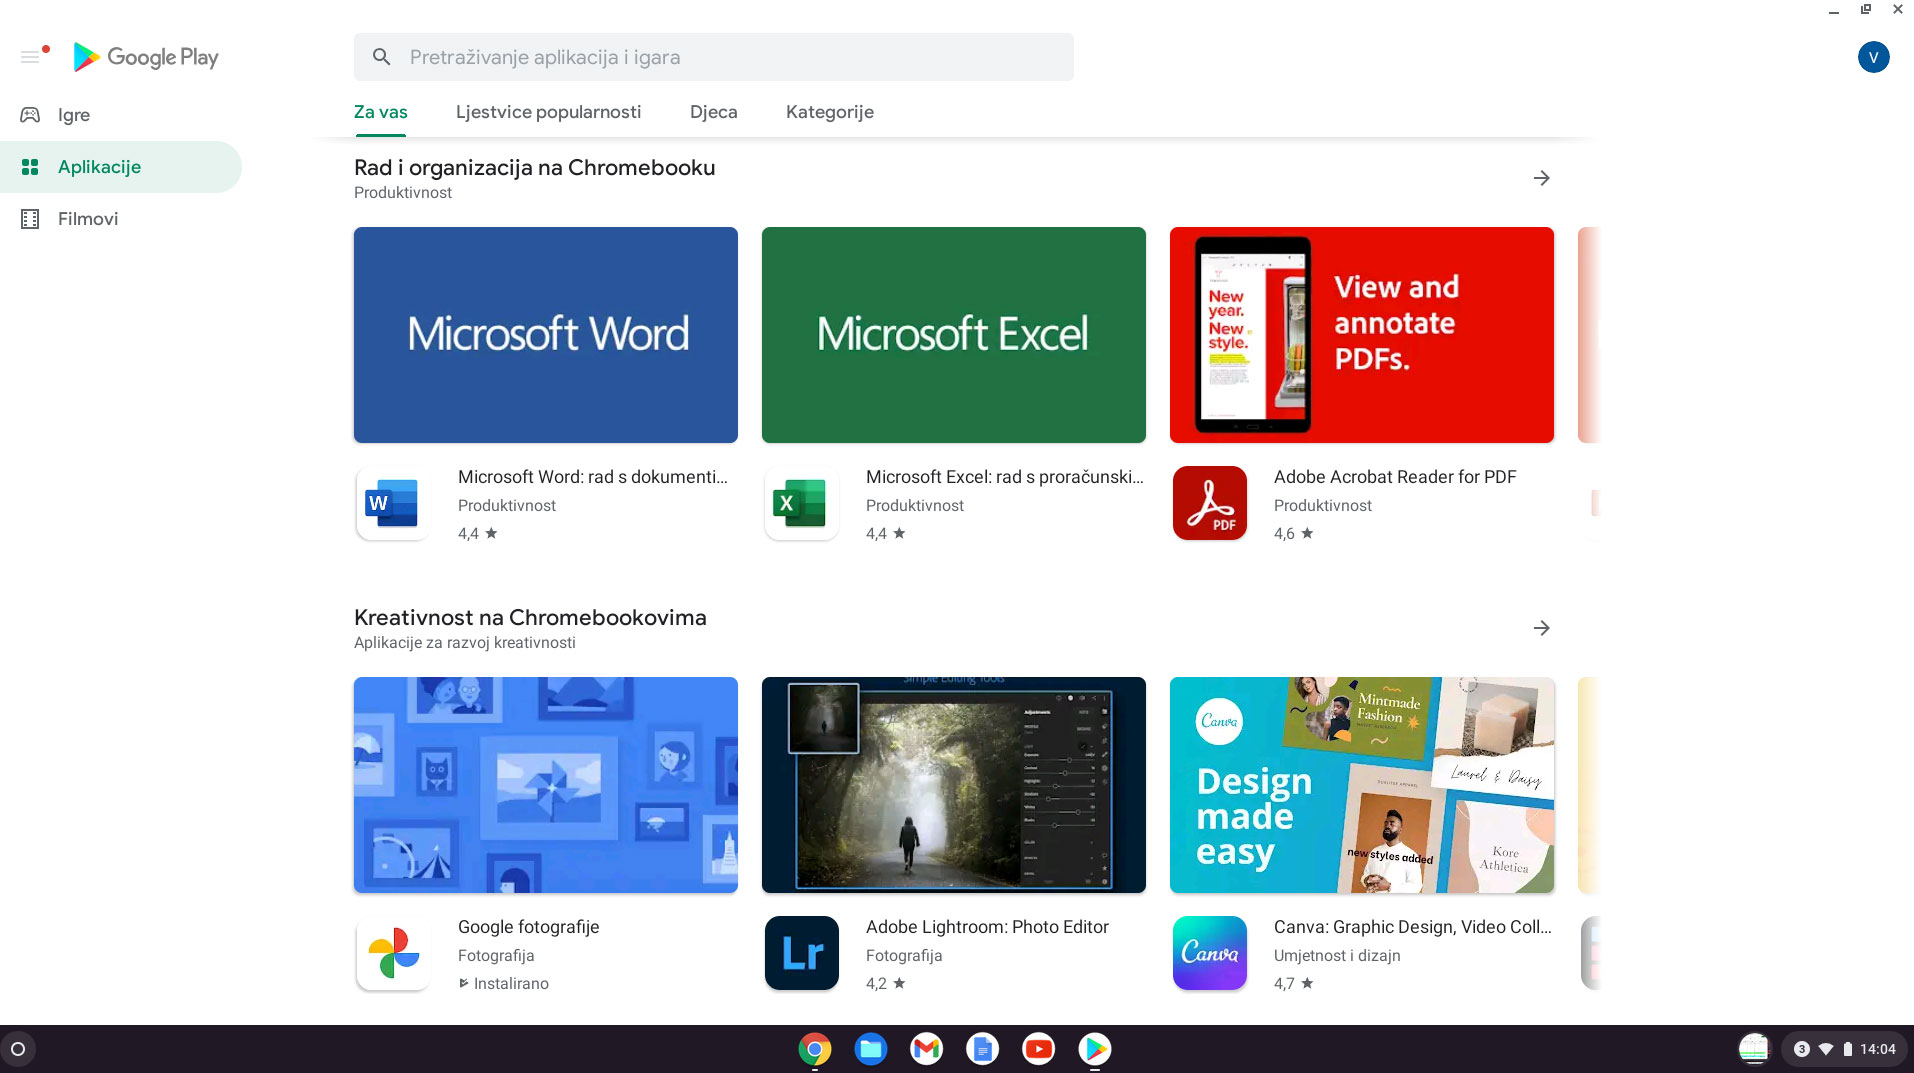
Task: Go to Aplikacije in the sidebar
Action: (x=121, y=167)
